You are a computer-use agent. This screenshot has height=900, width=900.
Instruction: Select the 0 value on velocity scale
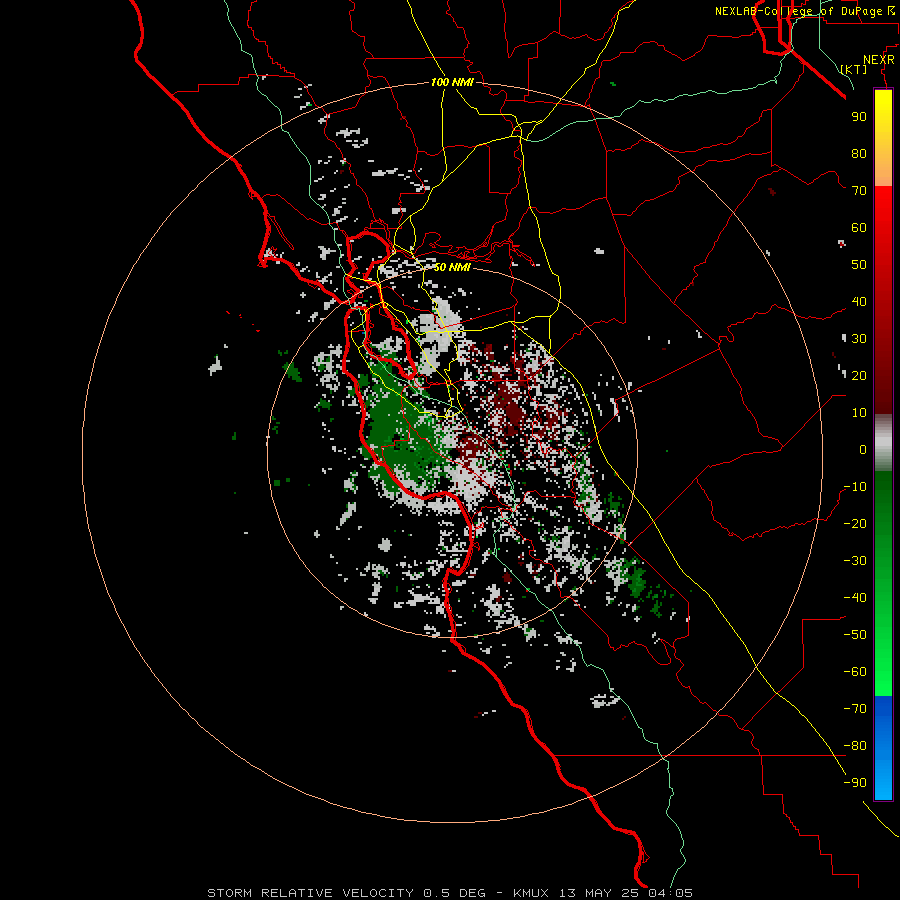tap(863, 449)
